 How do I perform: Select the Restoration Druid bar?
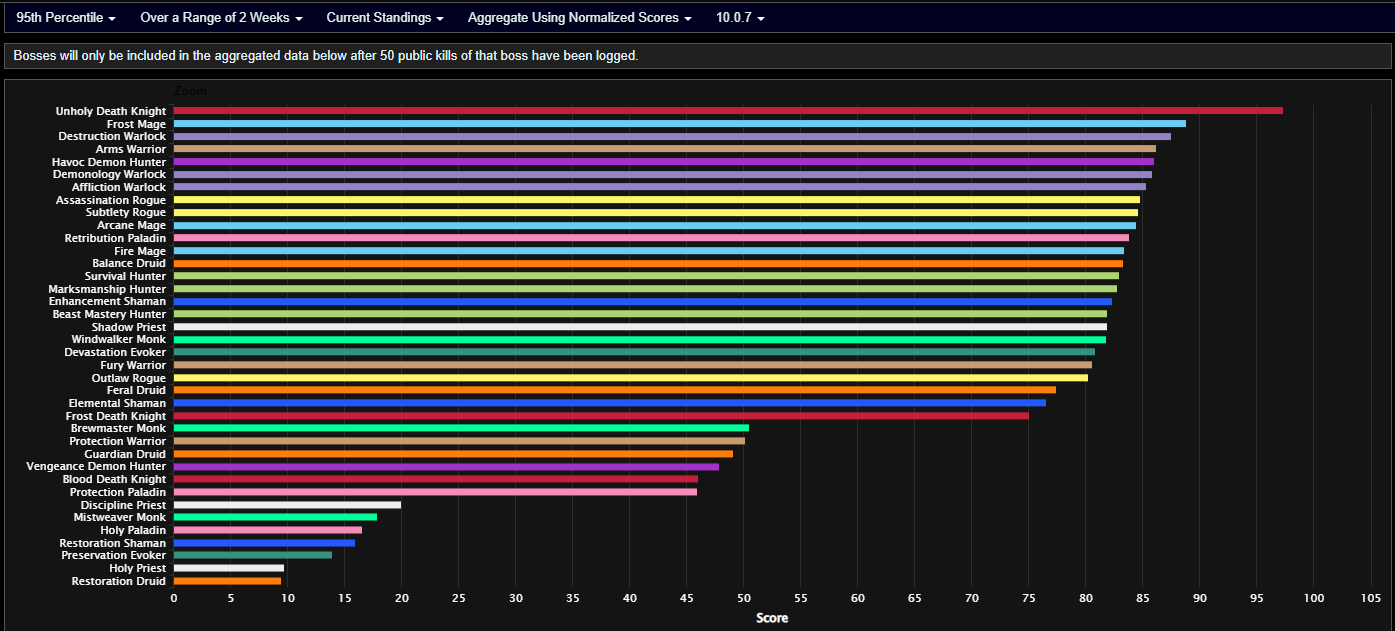pos(227,581)
